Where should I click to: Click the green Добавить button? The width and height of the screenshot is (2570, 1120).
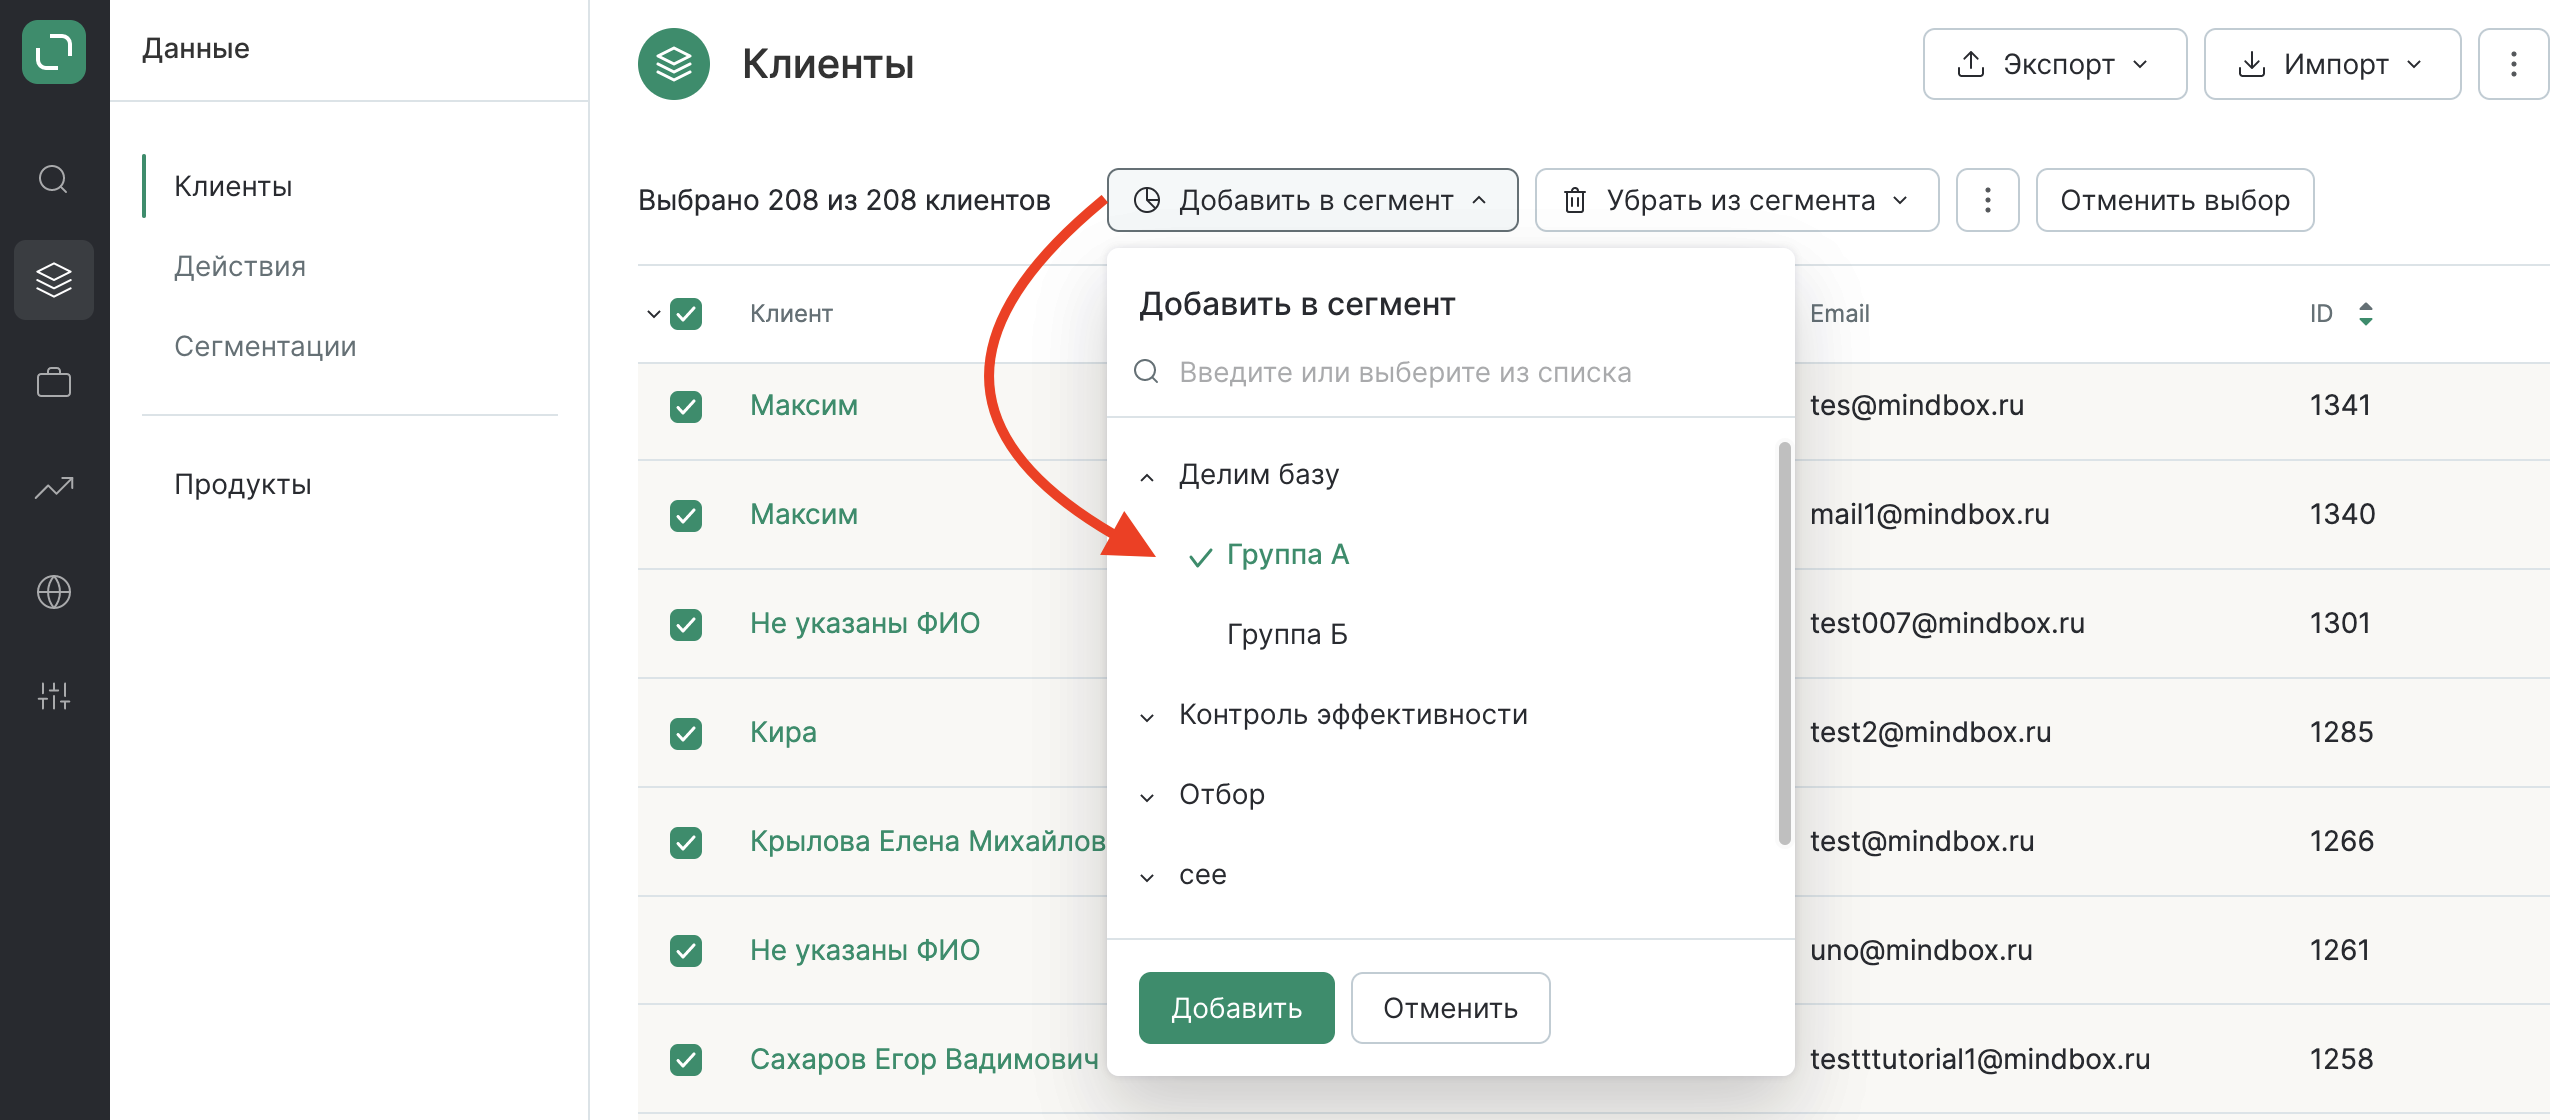(x=1236, y=1008)
